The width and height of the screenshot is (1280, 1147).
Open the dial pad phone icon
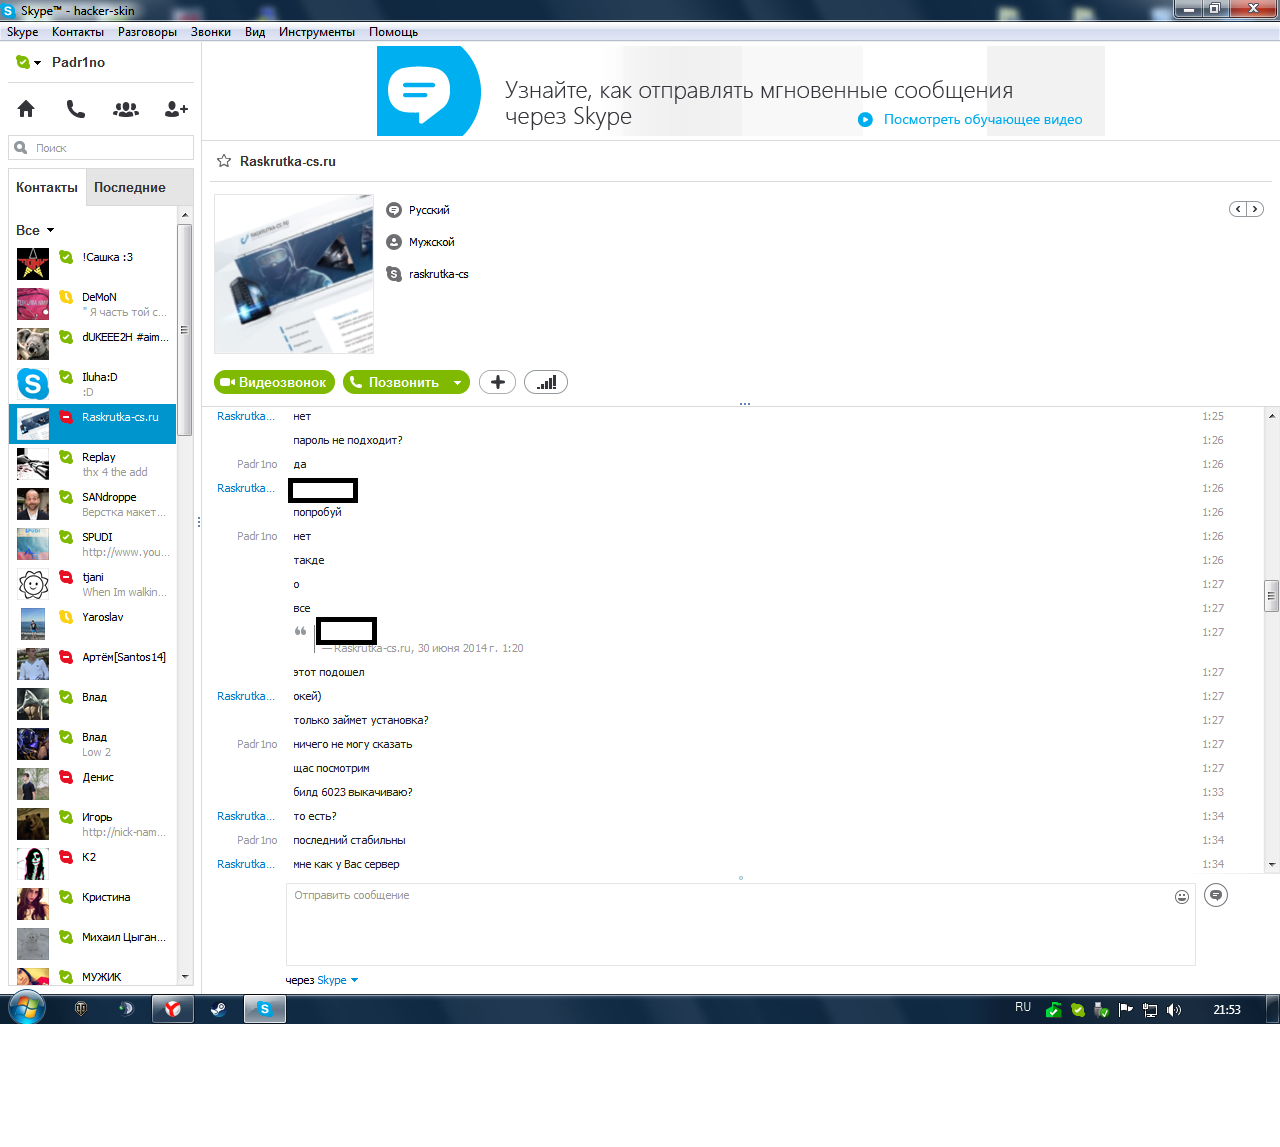tap(76, 109)
